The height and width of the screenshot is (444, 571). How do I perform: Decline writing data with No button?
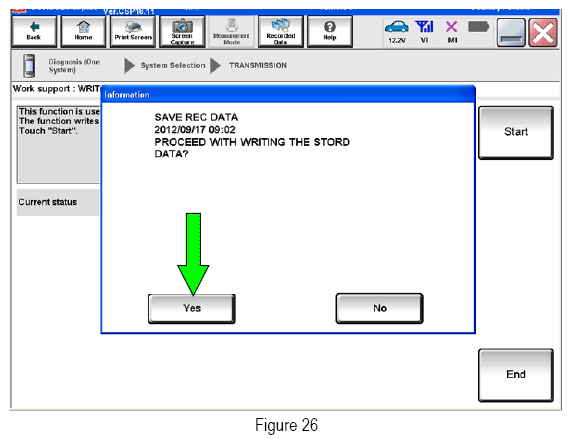click(379, 309)
